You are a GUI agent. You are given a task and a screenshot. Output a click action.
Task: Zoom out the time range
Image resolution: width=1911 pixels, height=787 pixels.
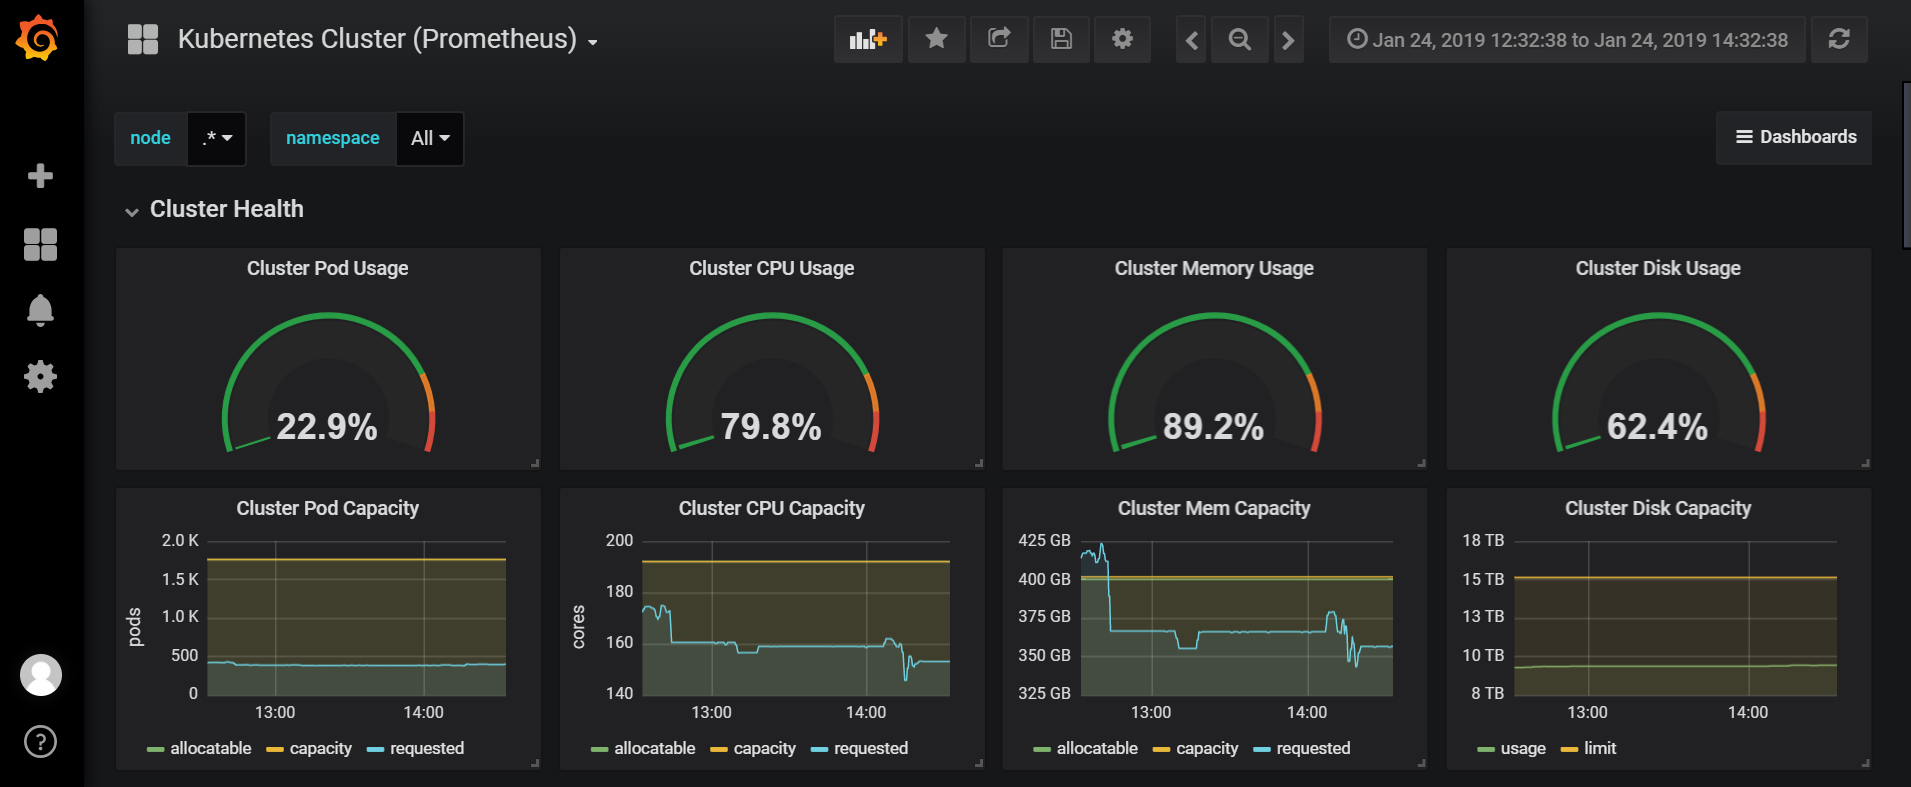(1239, 40)
